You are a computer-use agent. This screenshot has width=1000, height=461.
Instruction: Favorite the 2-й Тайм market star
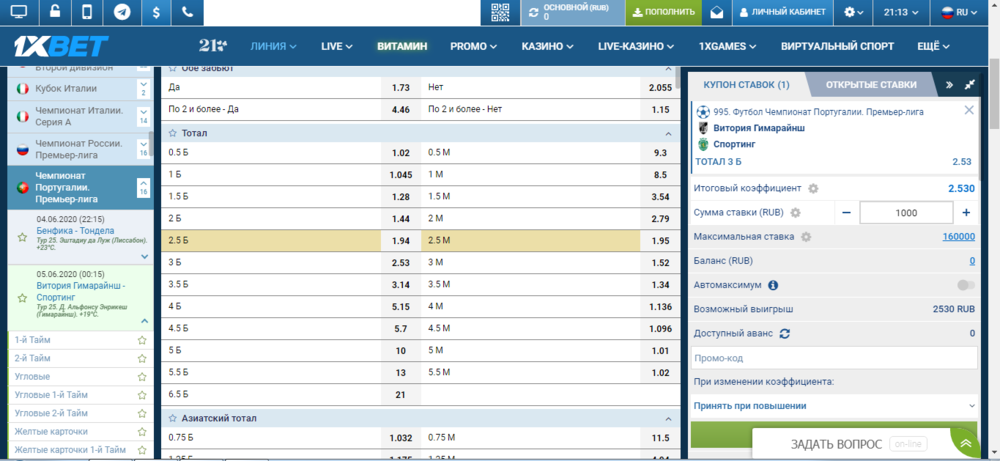(142, 358)
